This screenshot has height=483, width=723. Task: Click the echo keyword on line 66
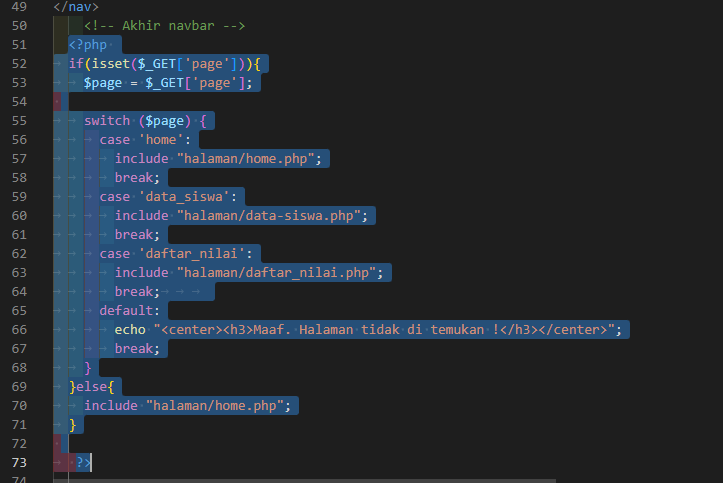click(x=130, y=330)
